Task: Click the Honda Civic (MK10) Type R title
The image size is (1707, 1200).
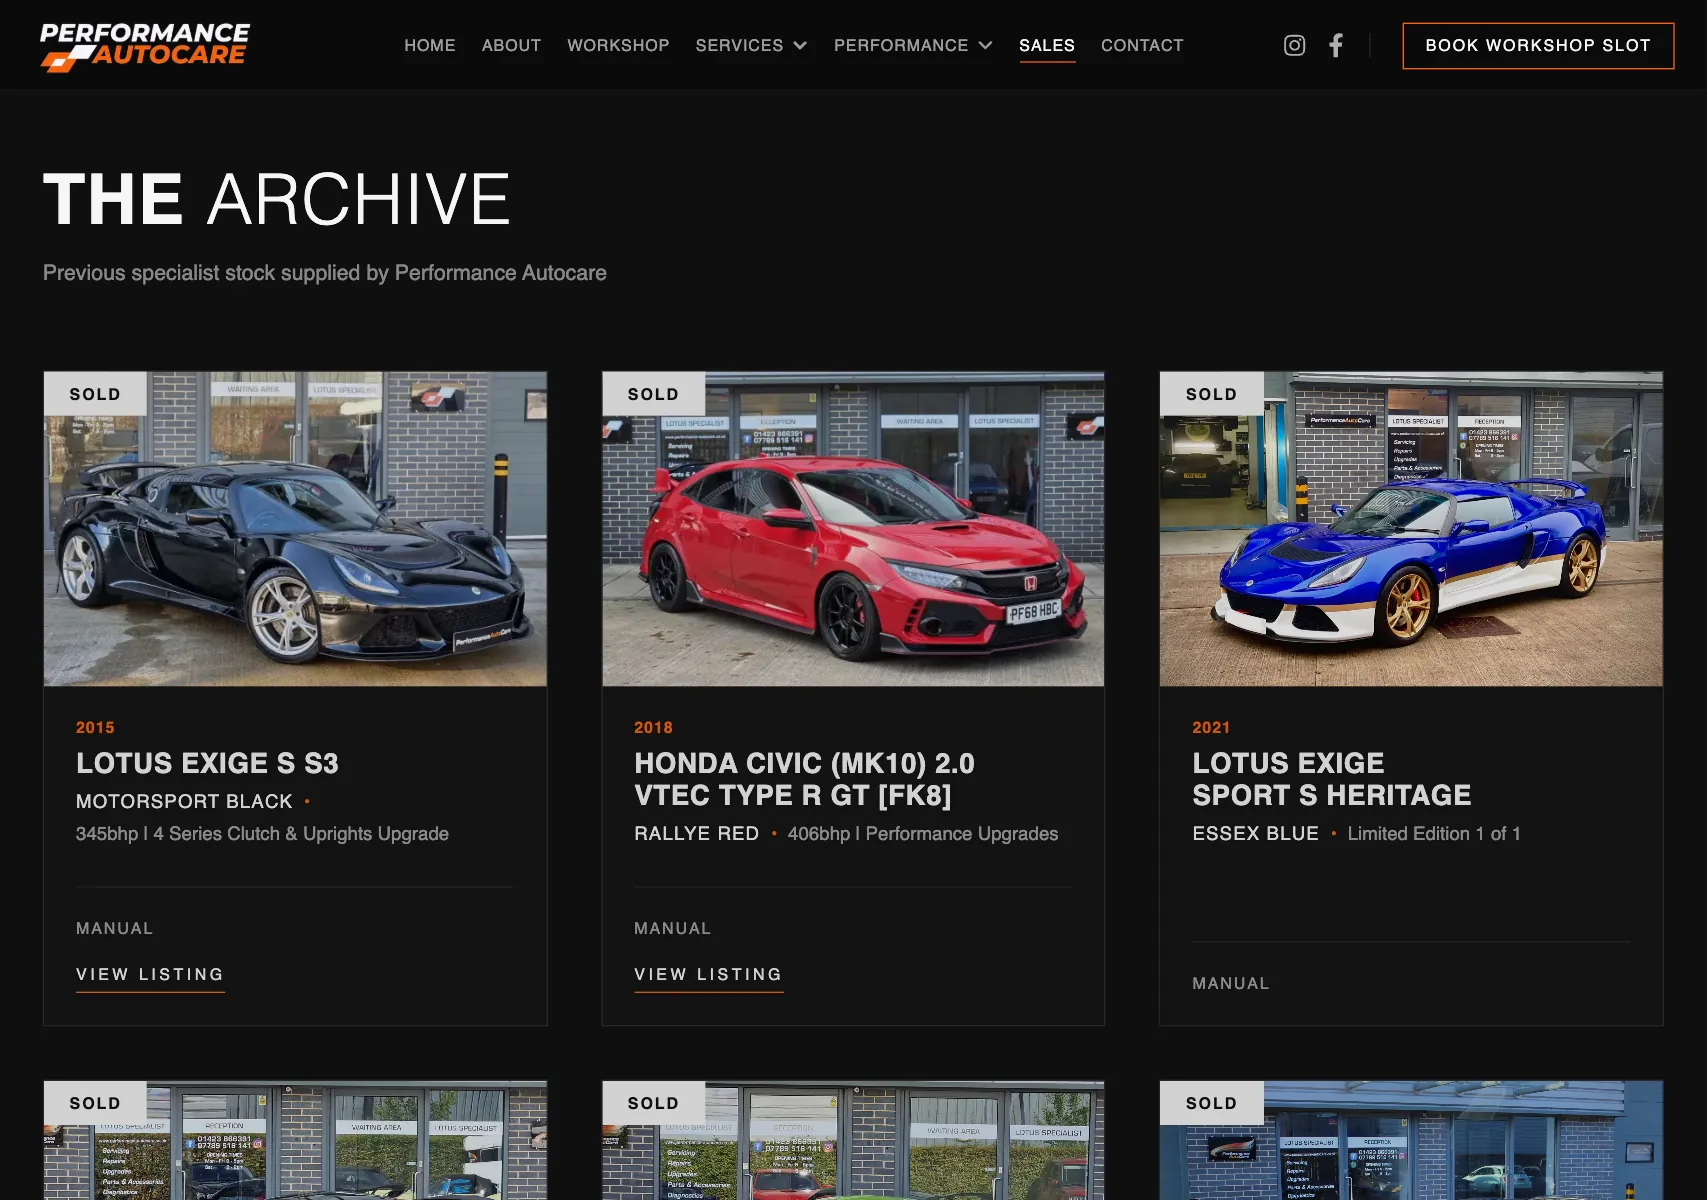Action: pyautogui.click(x=804, y=779)
